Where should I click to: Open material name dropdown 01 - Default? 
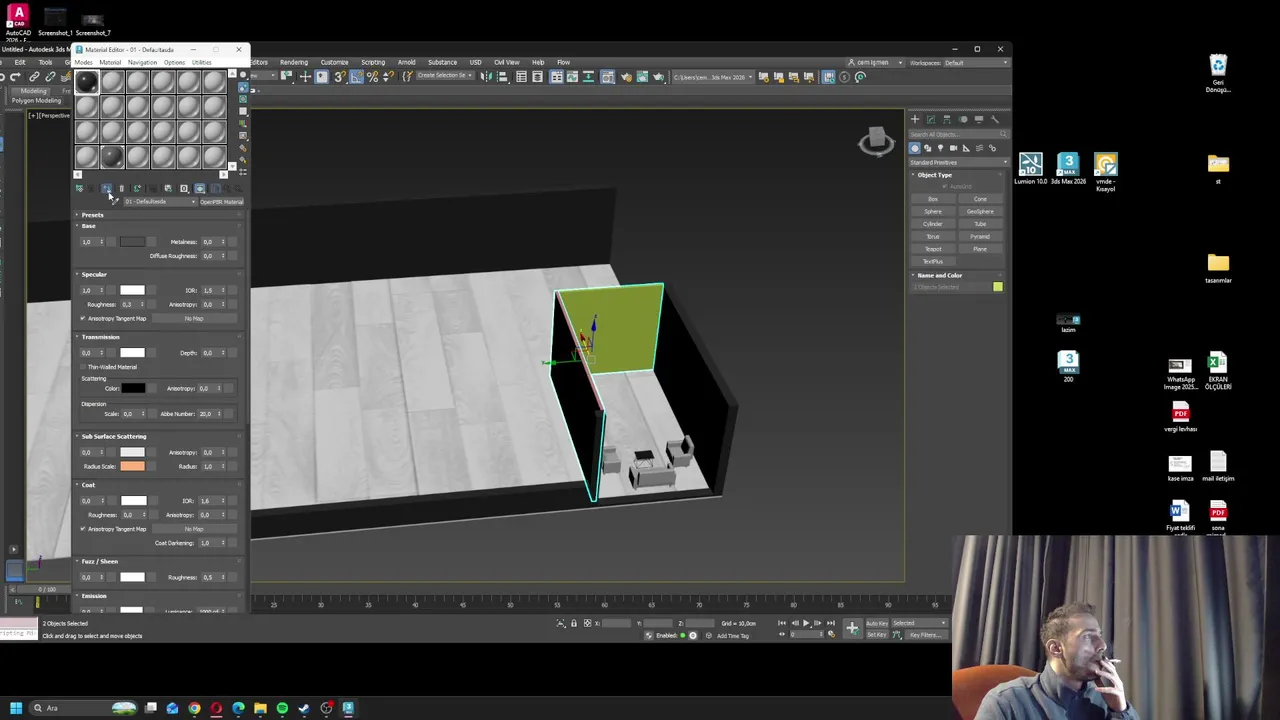coord(160,202)
